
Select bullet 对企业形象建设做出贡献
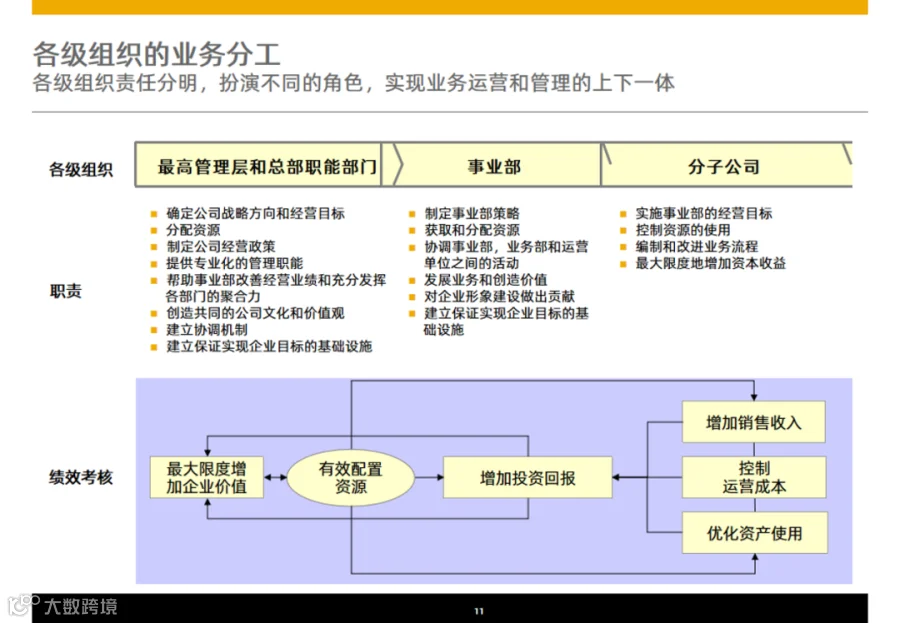[x=499, y=297]
